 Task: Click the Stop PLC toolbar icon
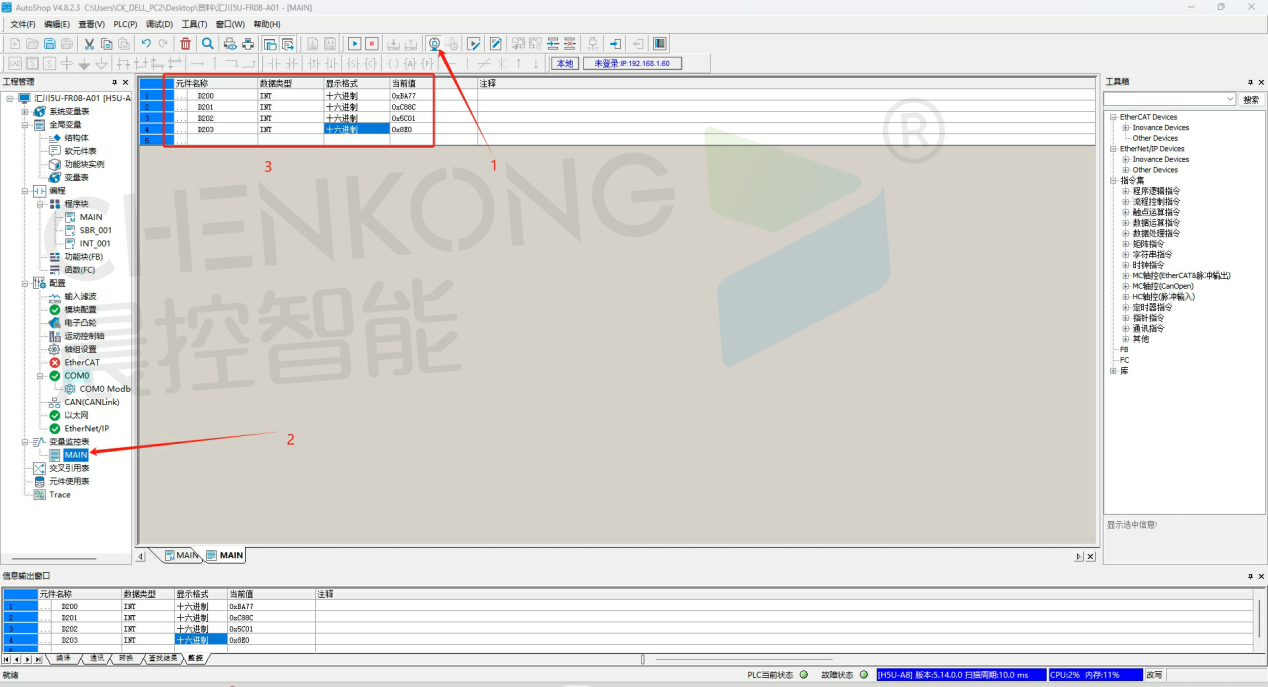coord(372,44)
